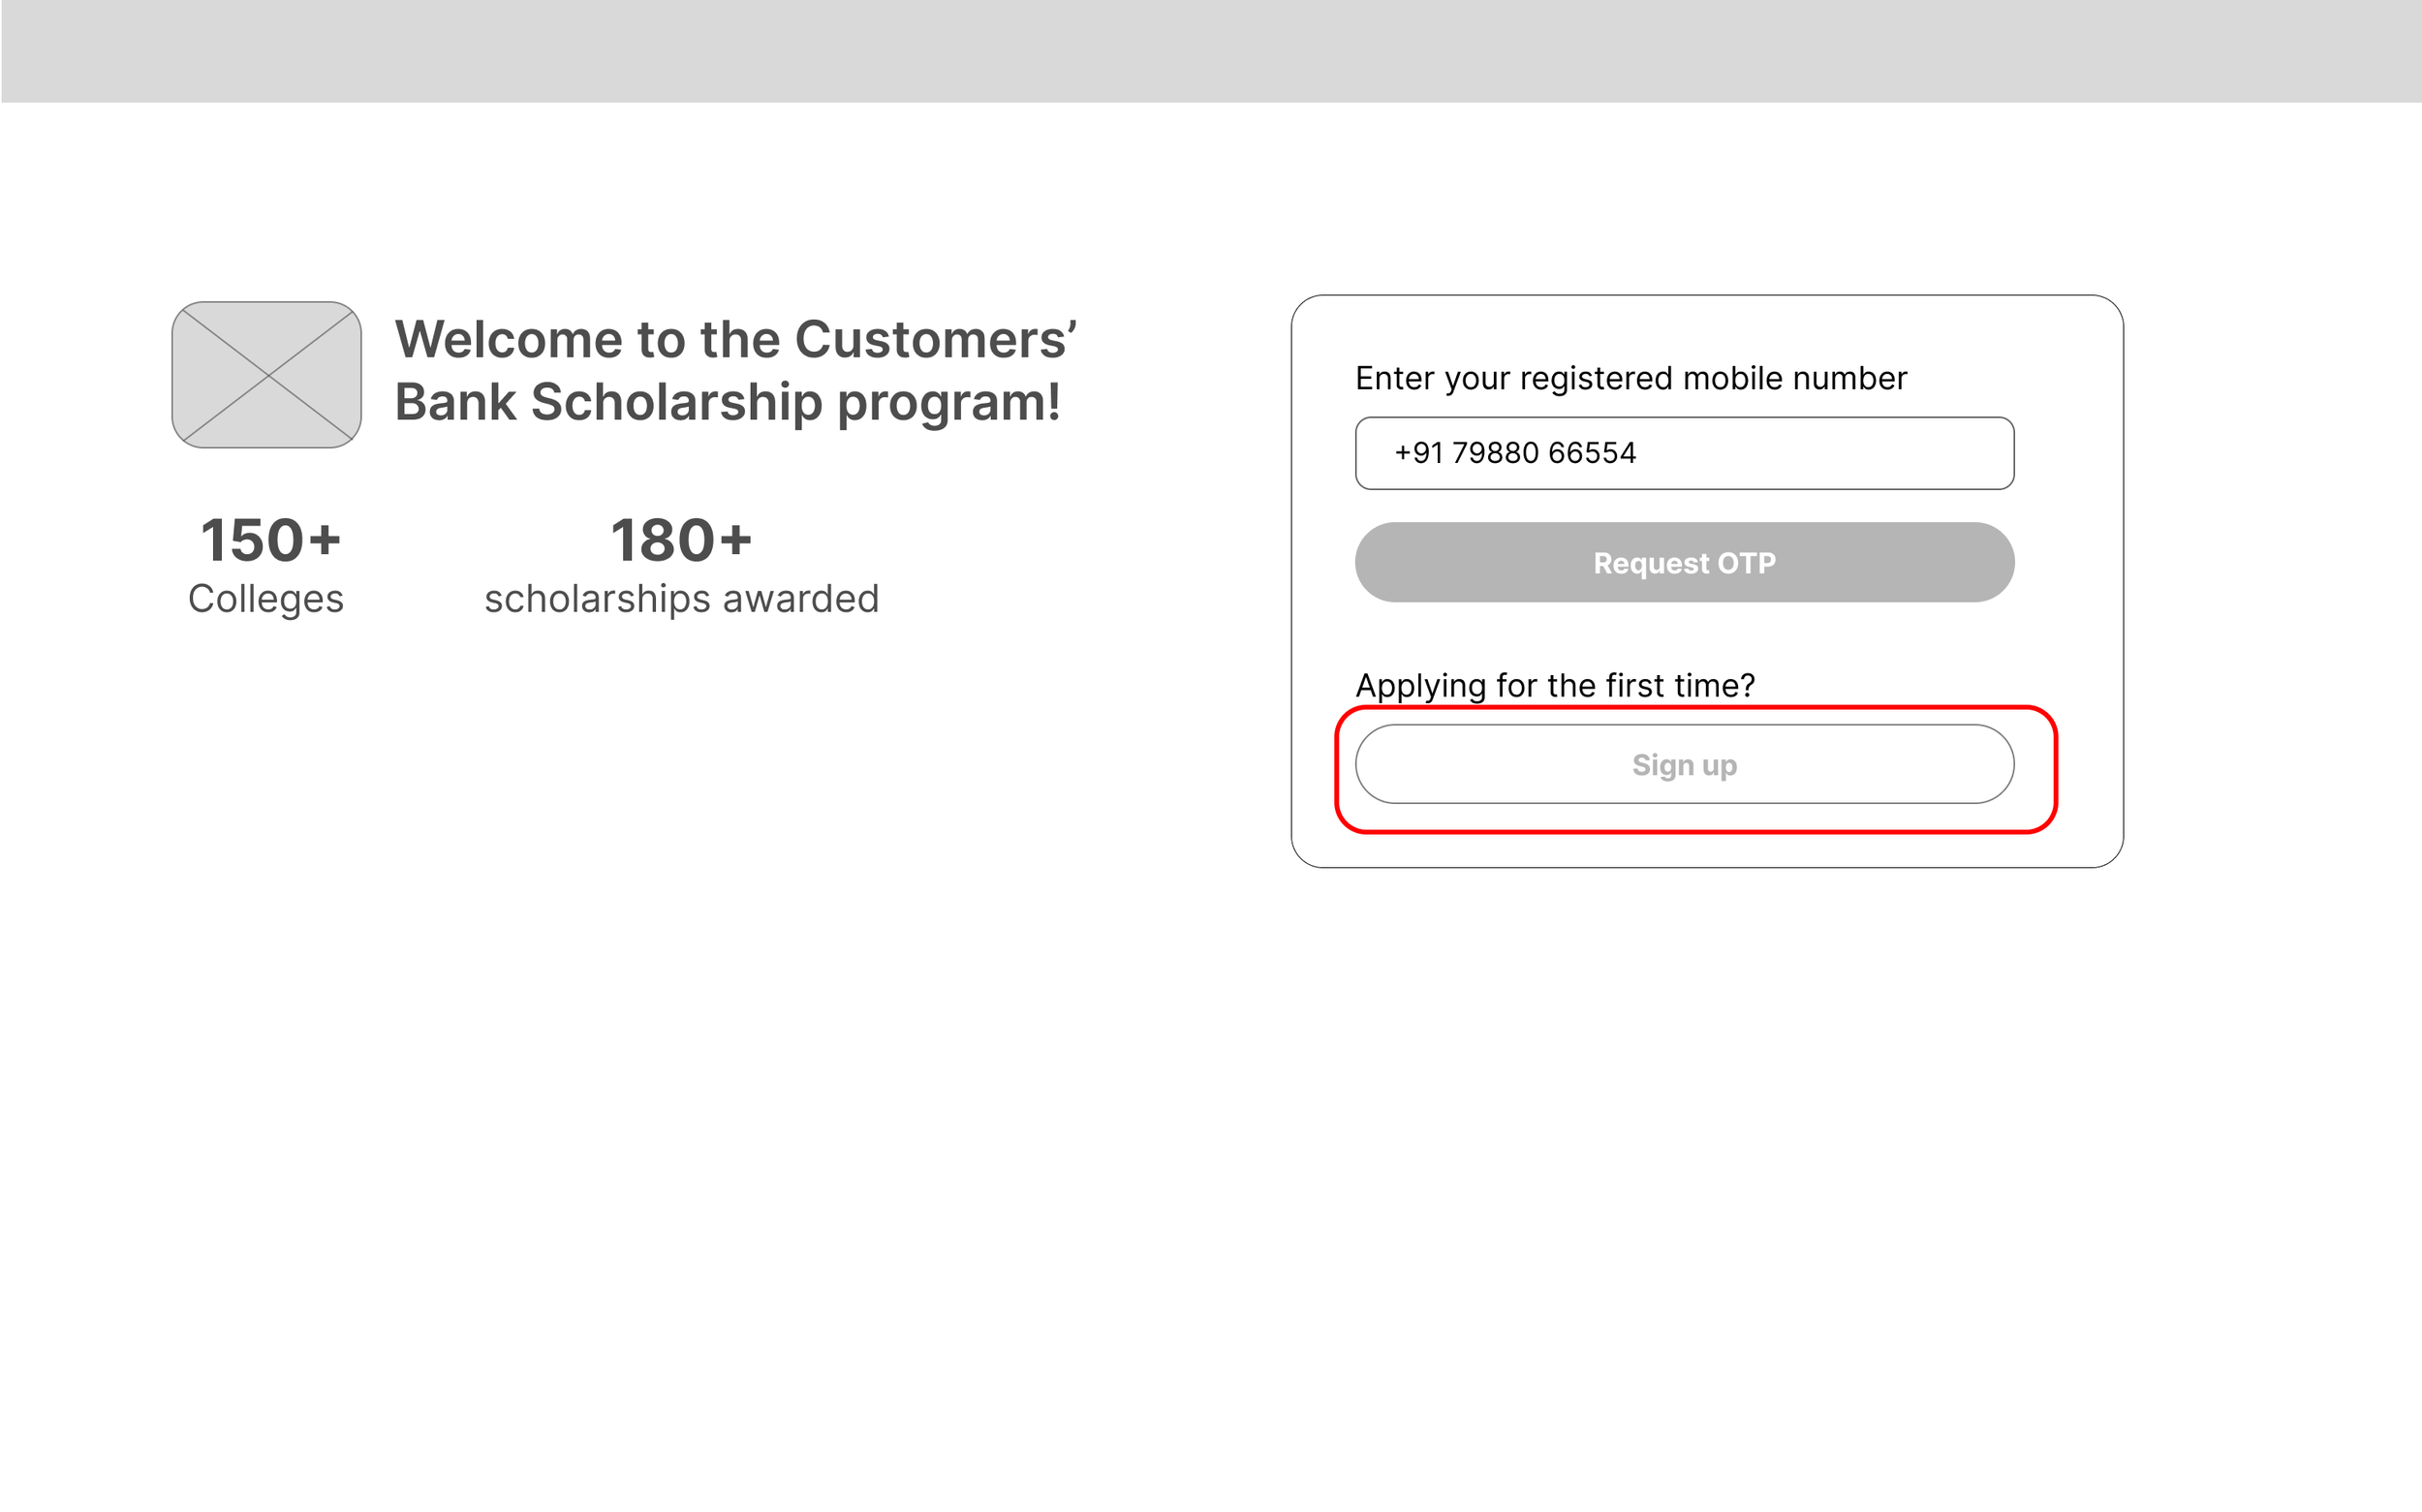Place cursor after '66554' in phone field
Screen dimensions: 2422x1512
(1639, 453)
